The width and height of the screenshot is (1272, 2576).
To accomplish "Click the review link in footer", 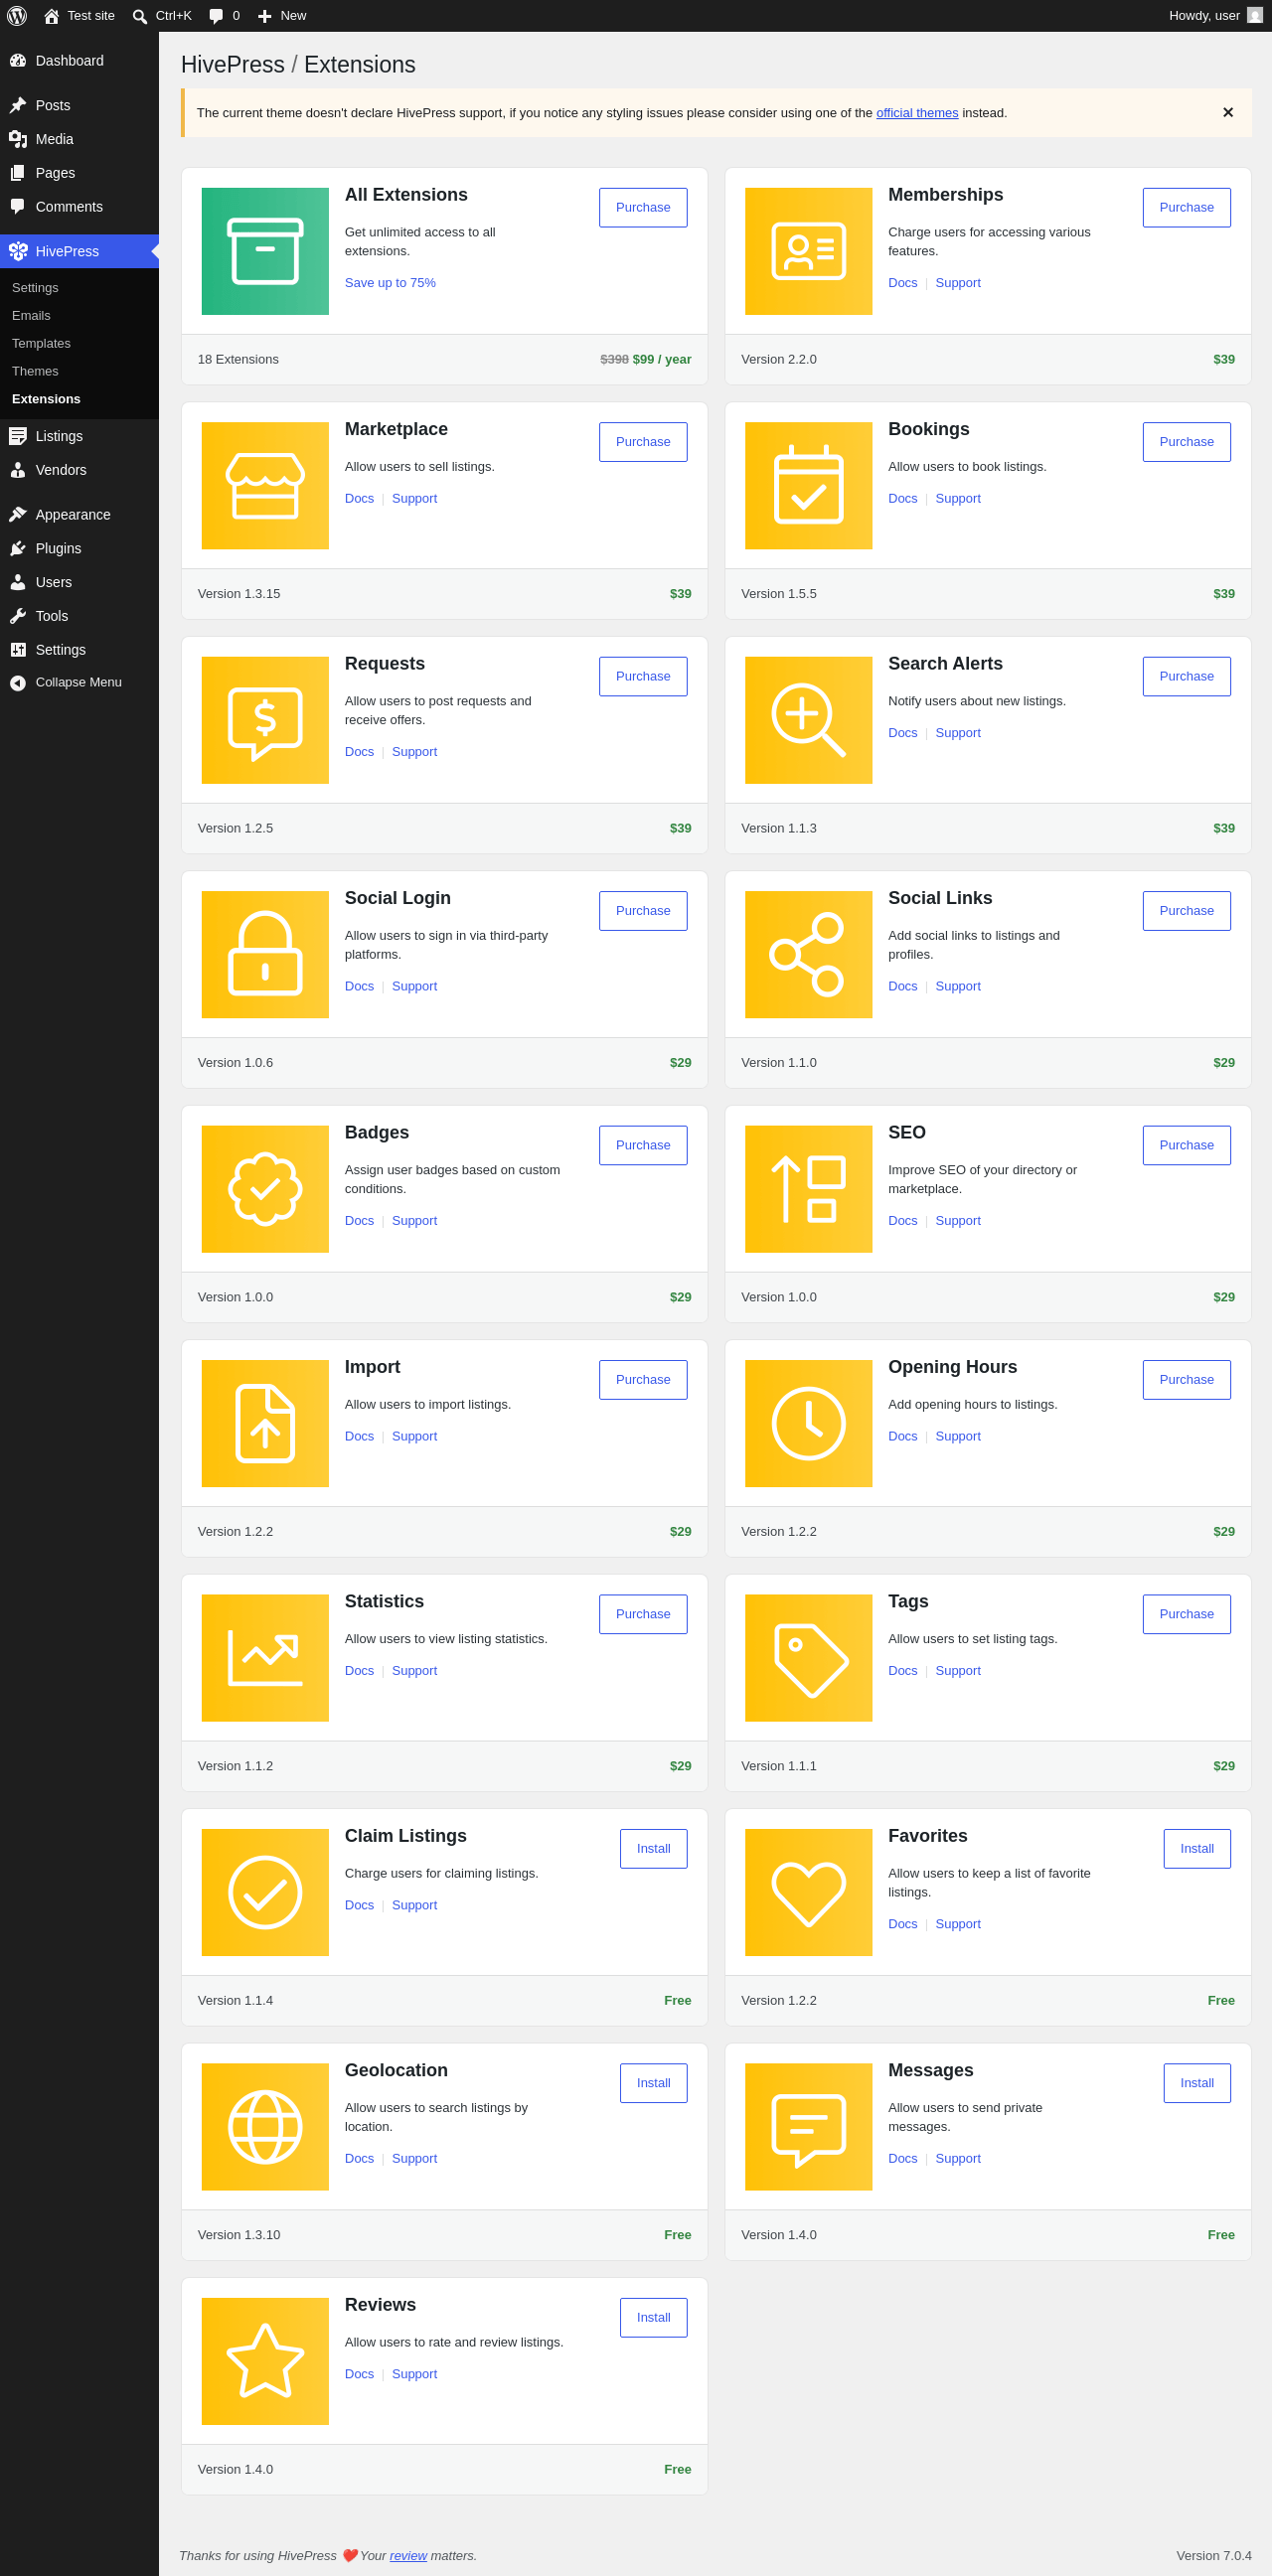I will pos(408,2556).
